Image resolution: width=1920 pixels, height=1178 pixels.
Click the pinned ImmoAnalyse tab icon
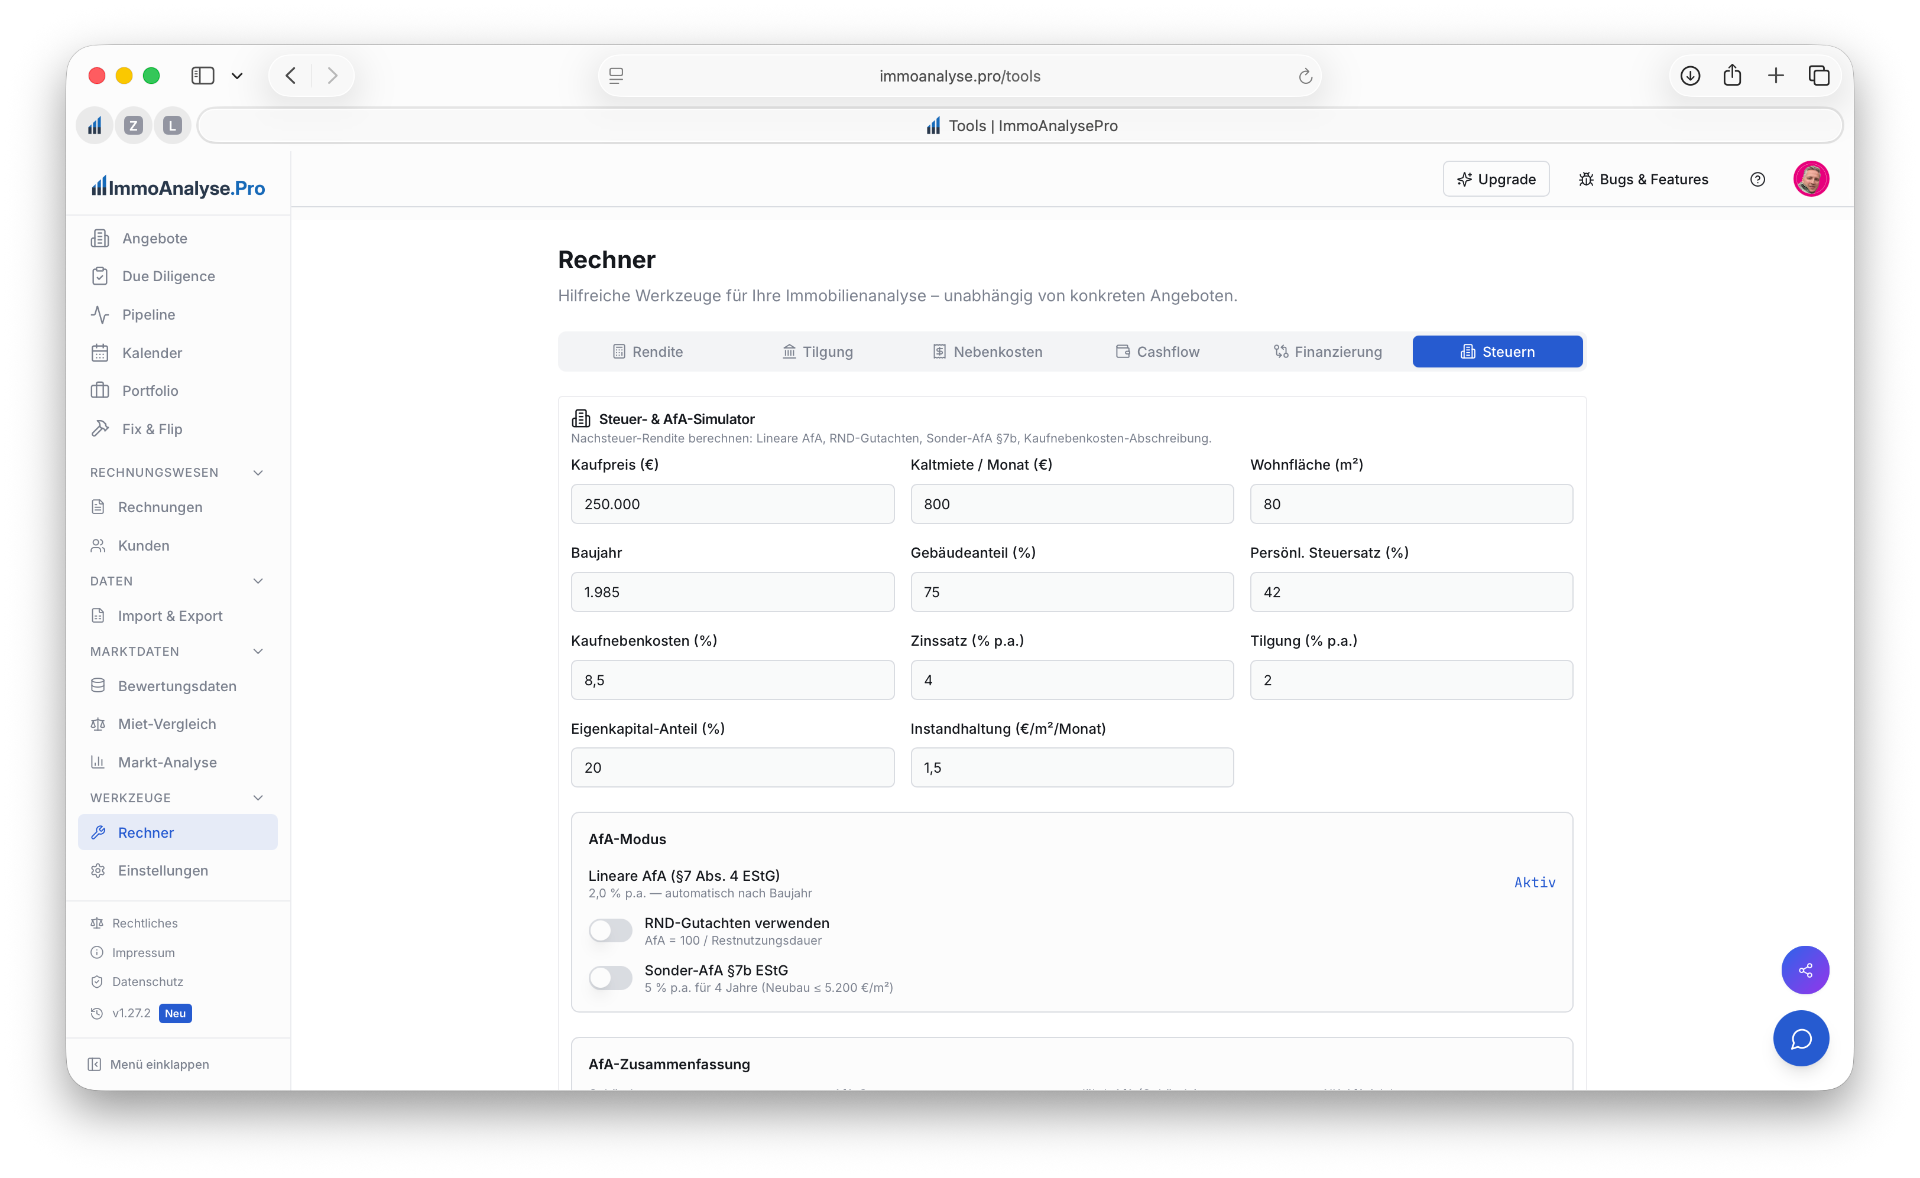click(94, 125)
